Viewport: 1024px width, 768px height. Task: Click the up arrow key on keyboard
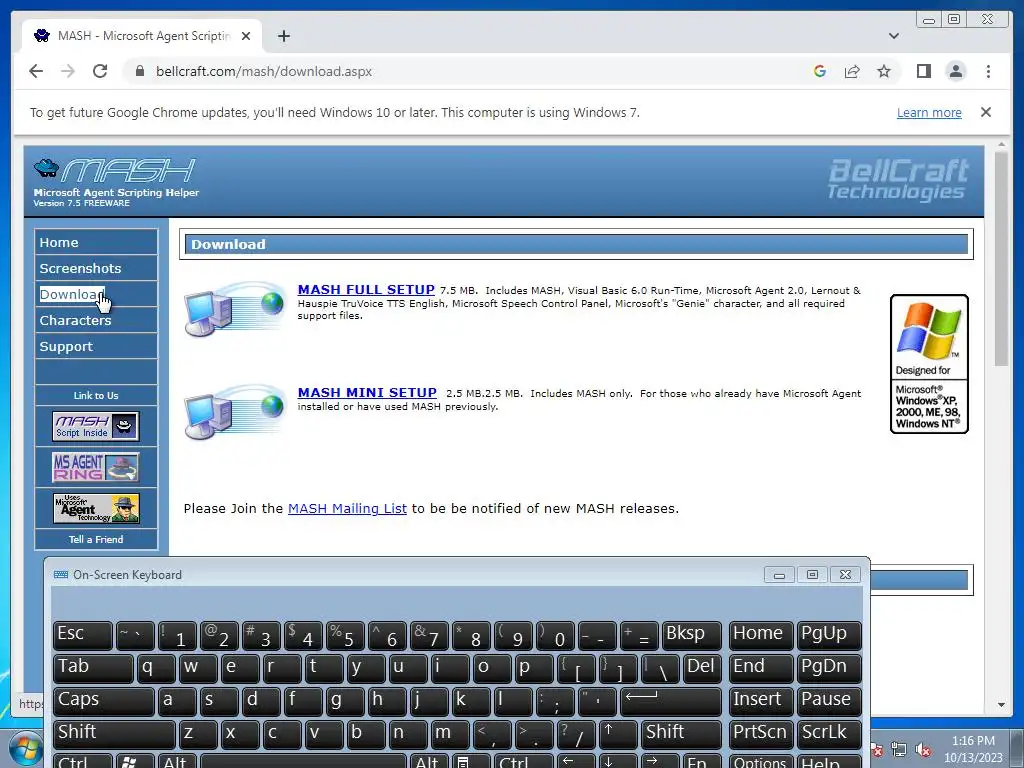(618, 734)
